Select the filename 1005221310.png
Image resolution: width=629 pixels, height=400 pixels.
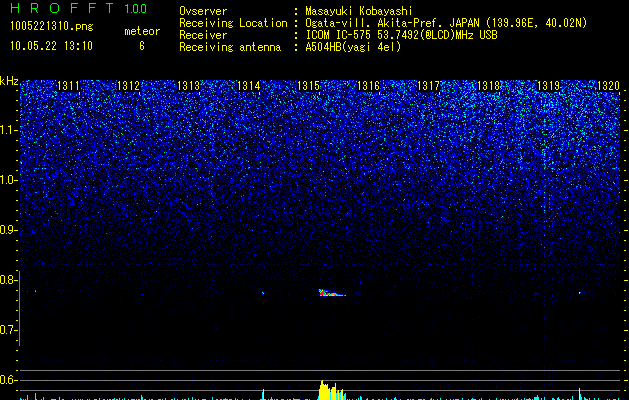[x=52, y=27]
